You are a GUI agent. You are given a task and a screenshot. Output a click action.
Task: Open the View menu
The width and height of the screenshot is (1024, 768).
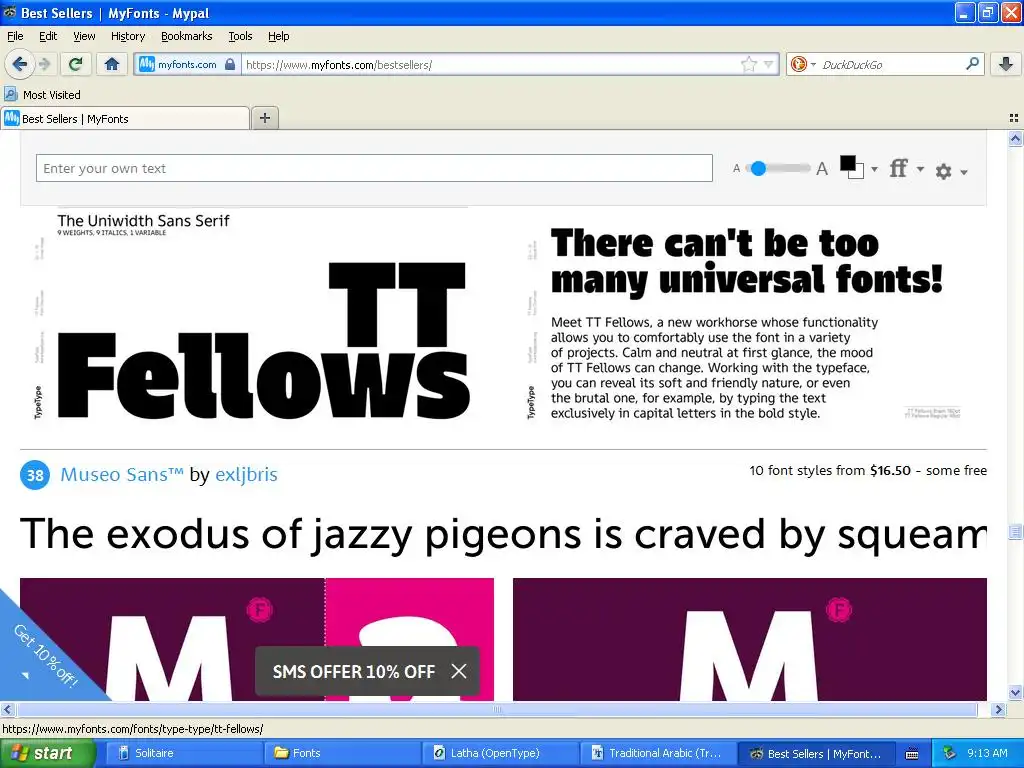tap(84, 36)
